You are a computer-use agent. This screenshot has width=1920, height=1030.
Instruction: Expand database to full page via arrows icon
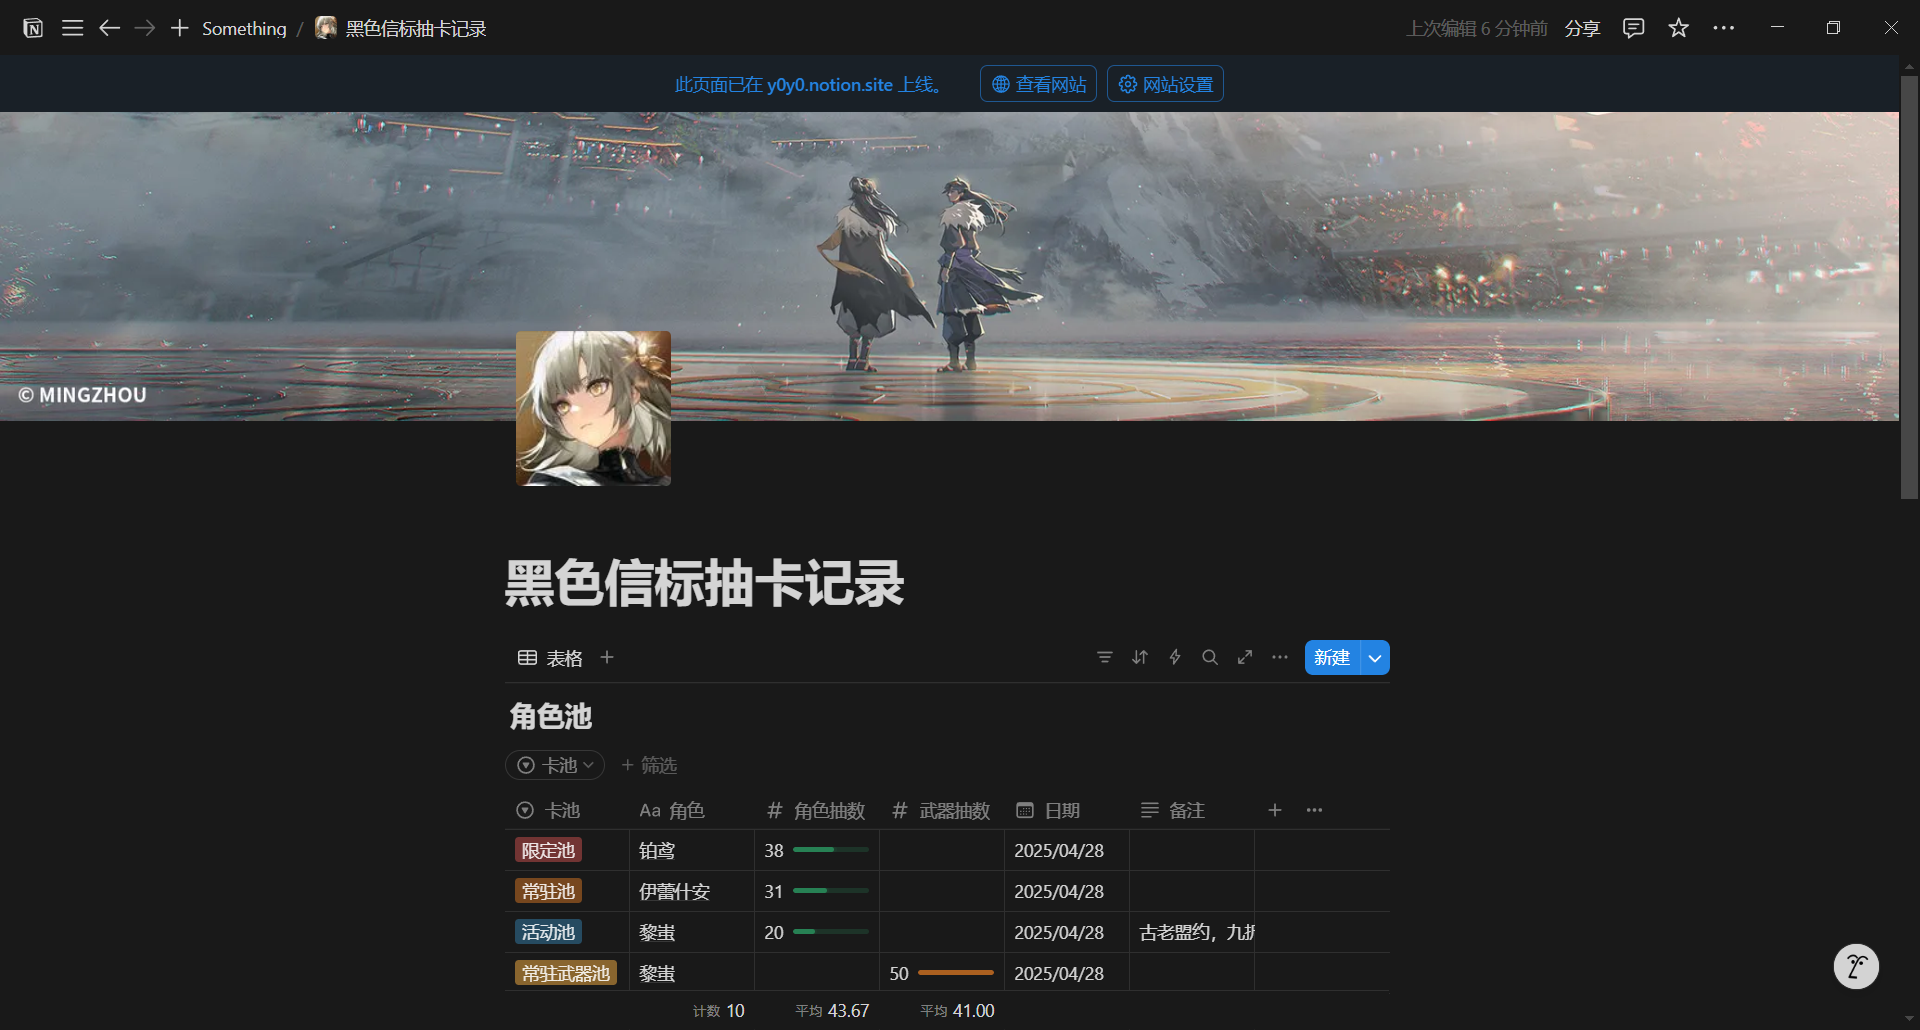1244,657
